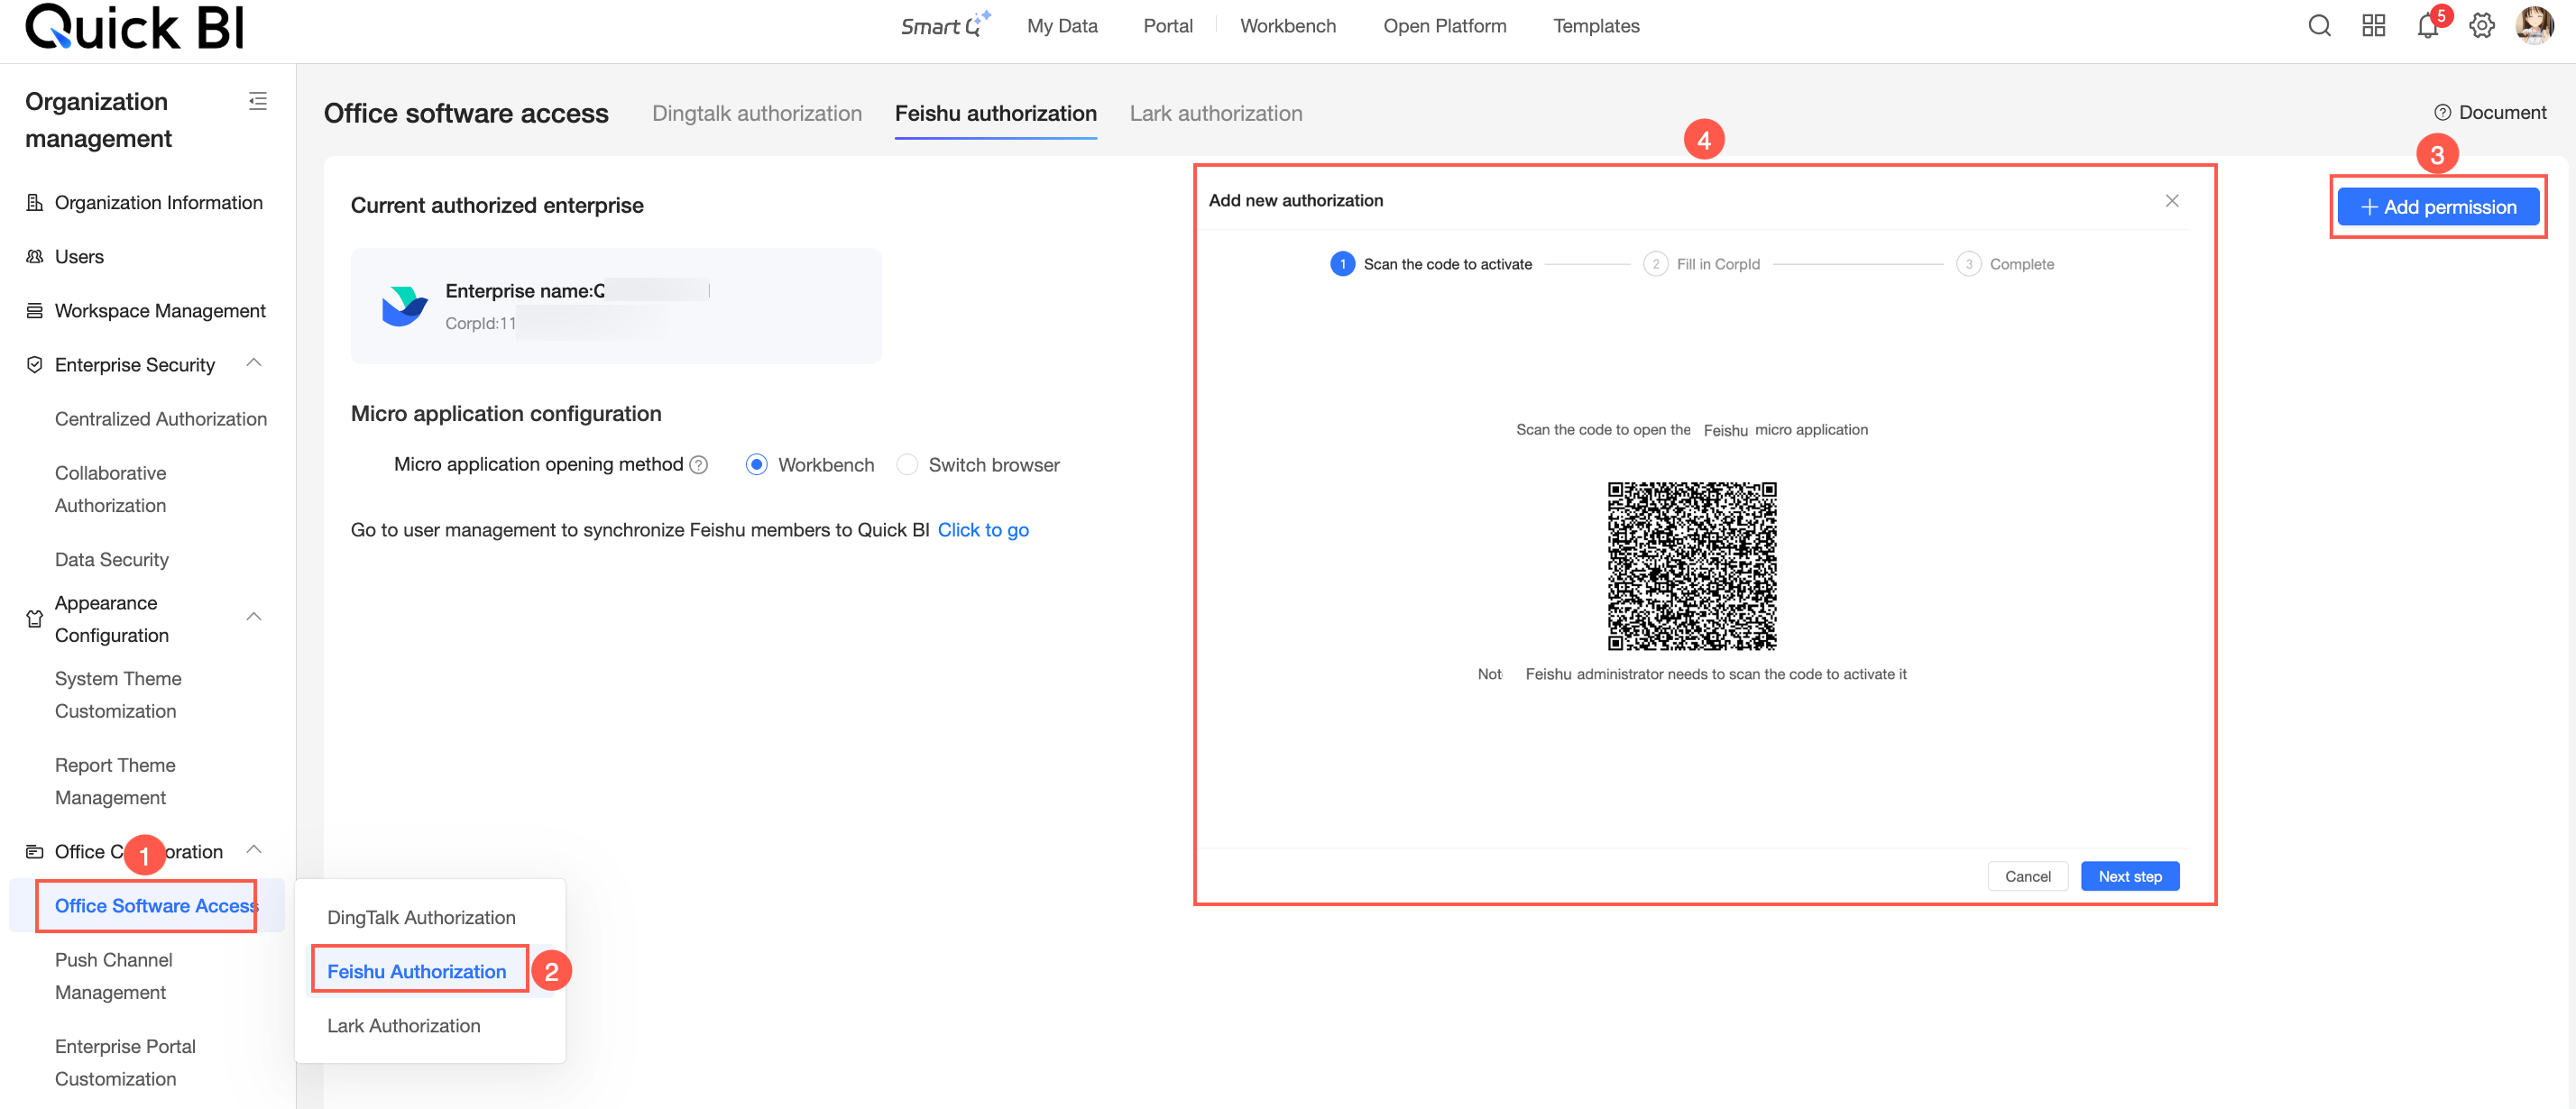The image size is (2576, 1109).
Task: Close the Add new authorization dialog
Action: [2172, 201]
